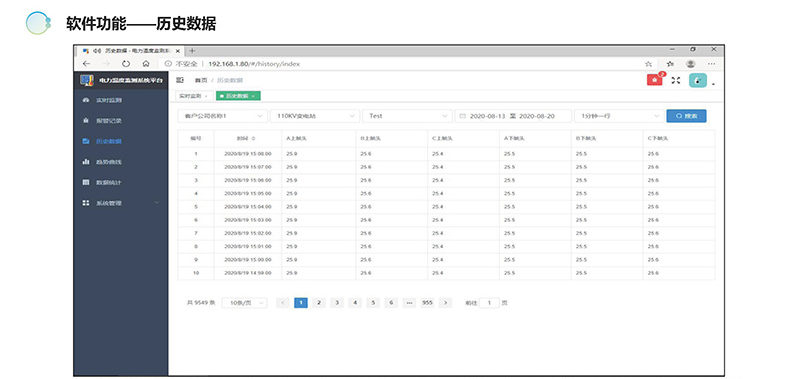This screenshot has height=379, width=799.
Task: Click the red alarm notification icon
Action: [x=654, y=80]
